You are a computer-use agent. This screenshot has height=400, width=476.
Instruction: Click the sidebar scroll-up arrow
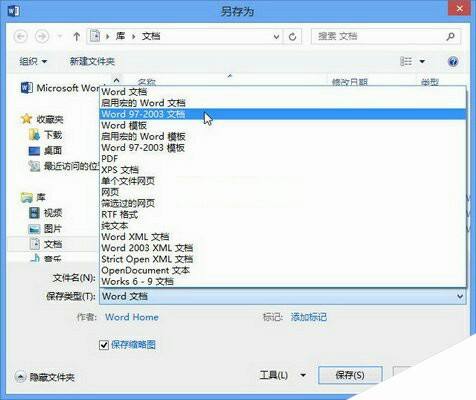[116, 80]
